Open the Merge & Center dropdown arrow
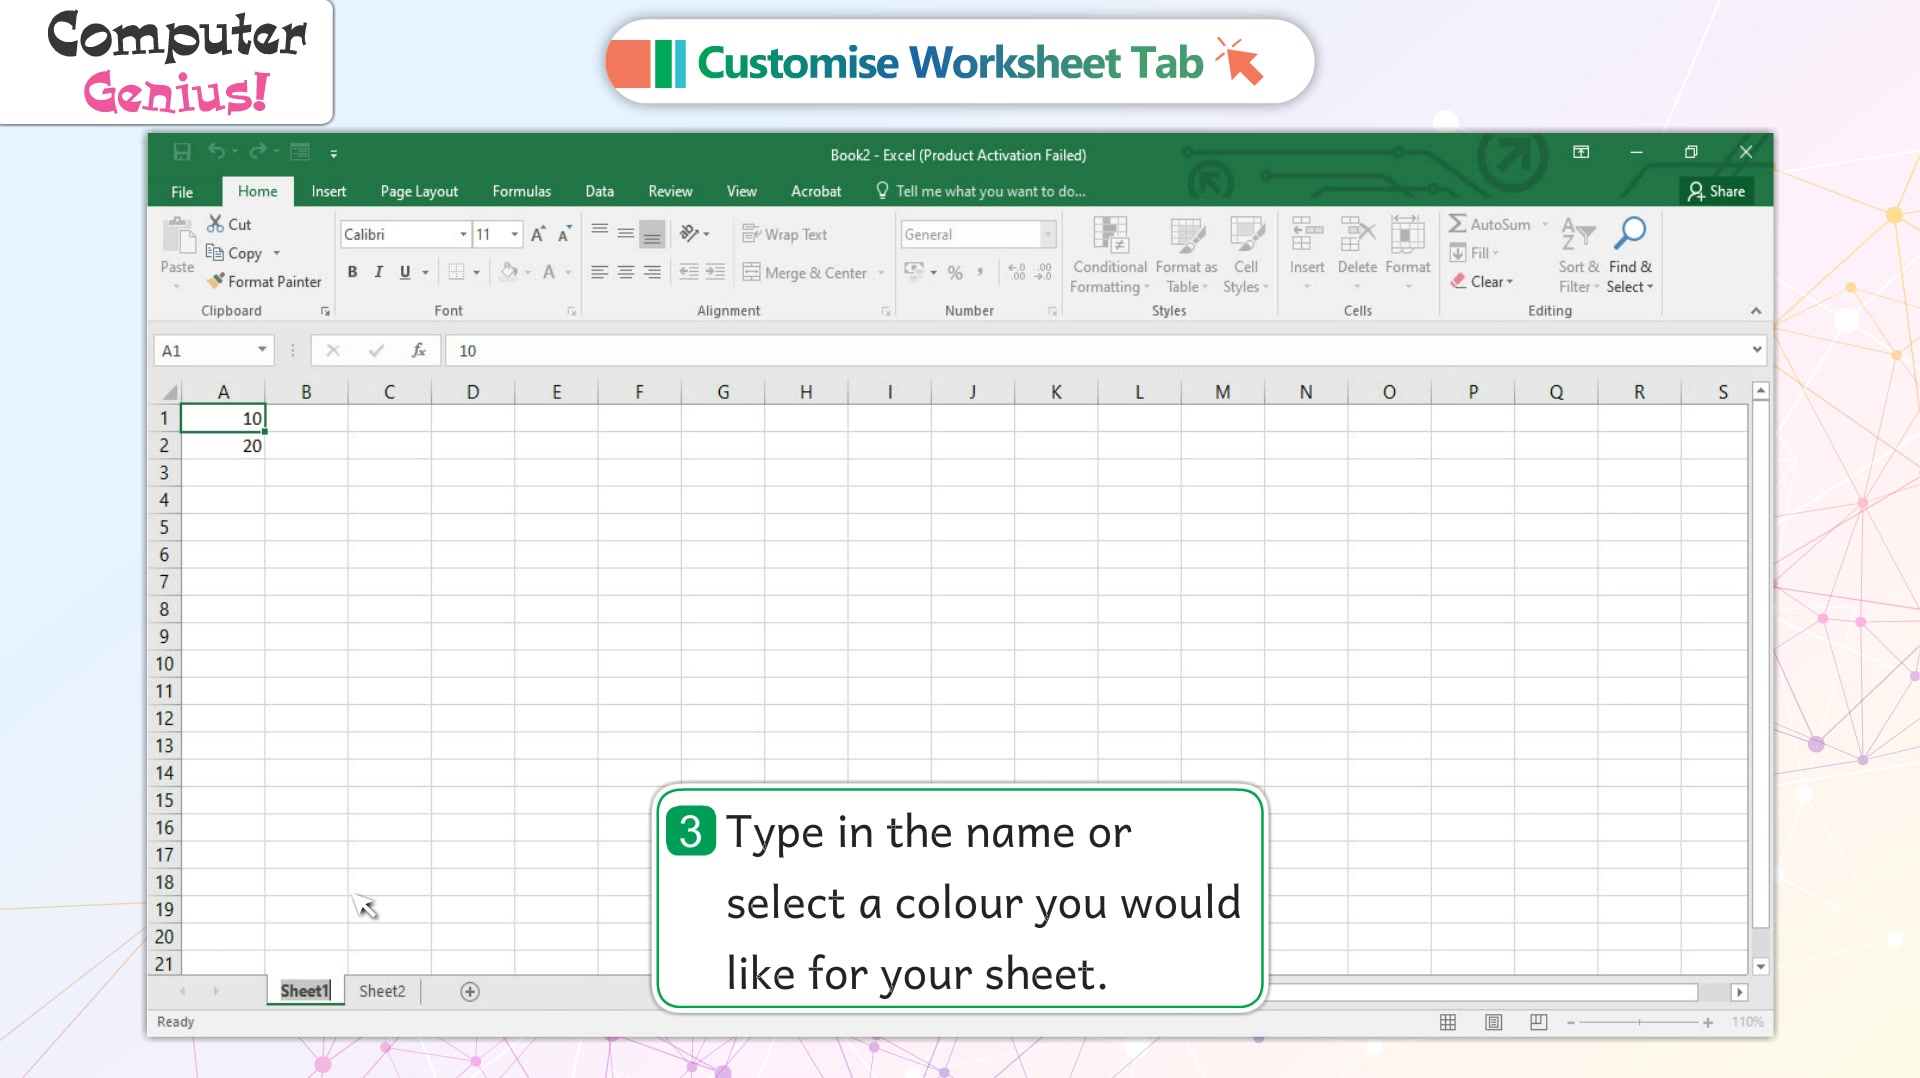The width and height of the screenshot is (1920, 1078). click(881, 272)
